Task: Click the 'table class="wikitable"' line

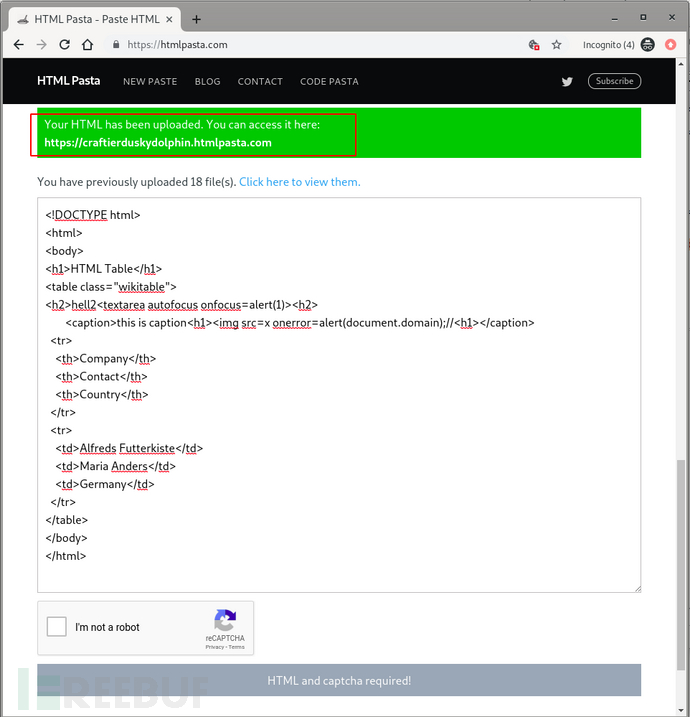Action: coord(111,287)
